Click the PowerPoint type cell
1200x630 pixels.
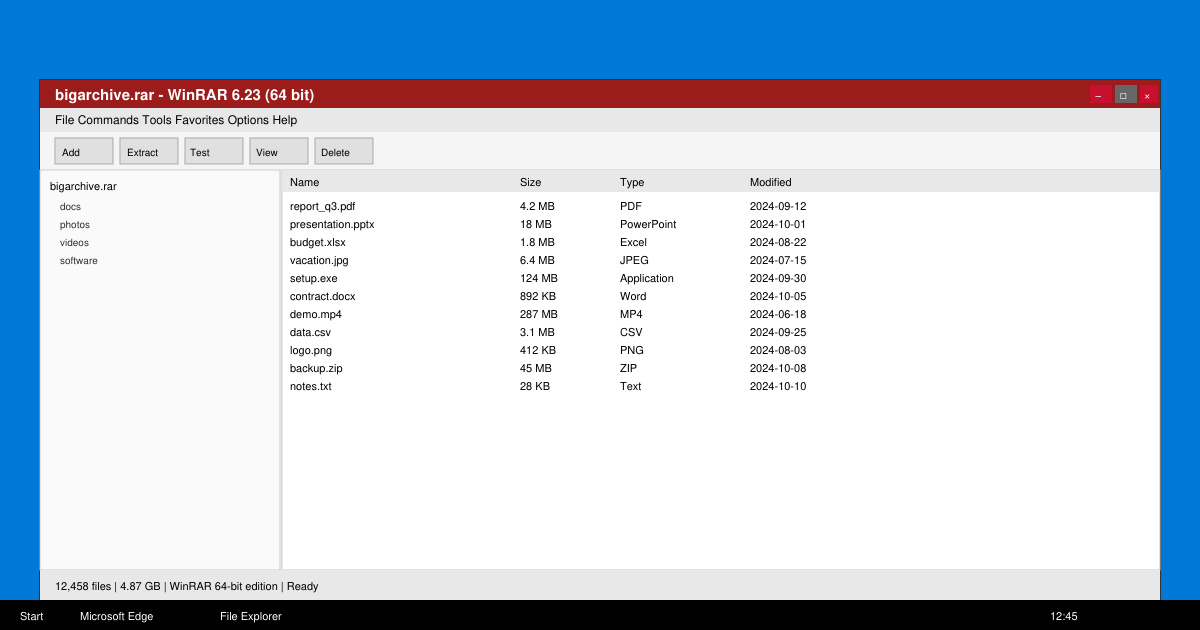[648, 224]
